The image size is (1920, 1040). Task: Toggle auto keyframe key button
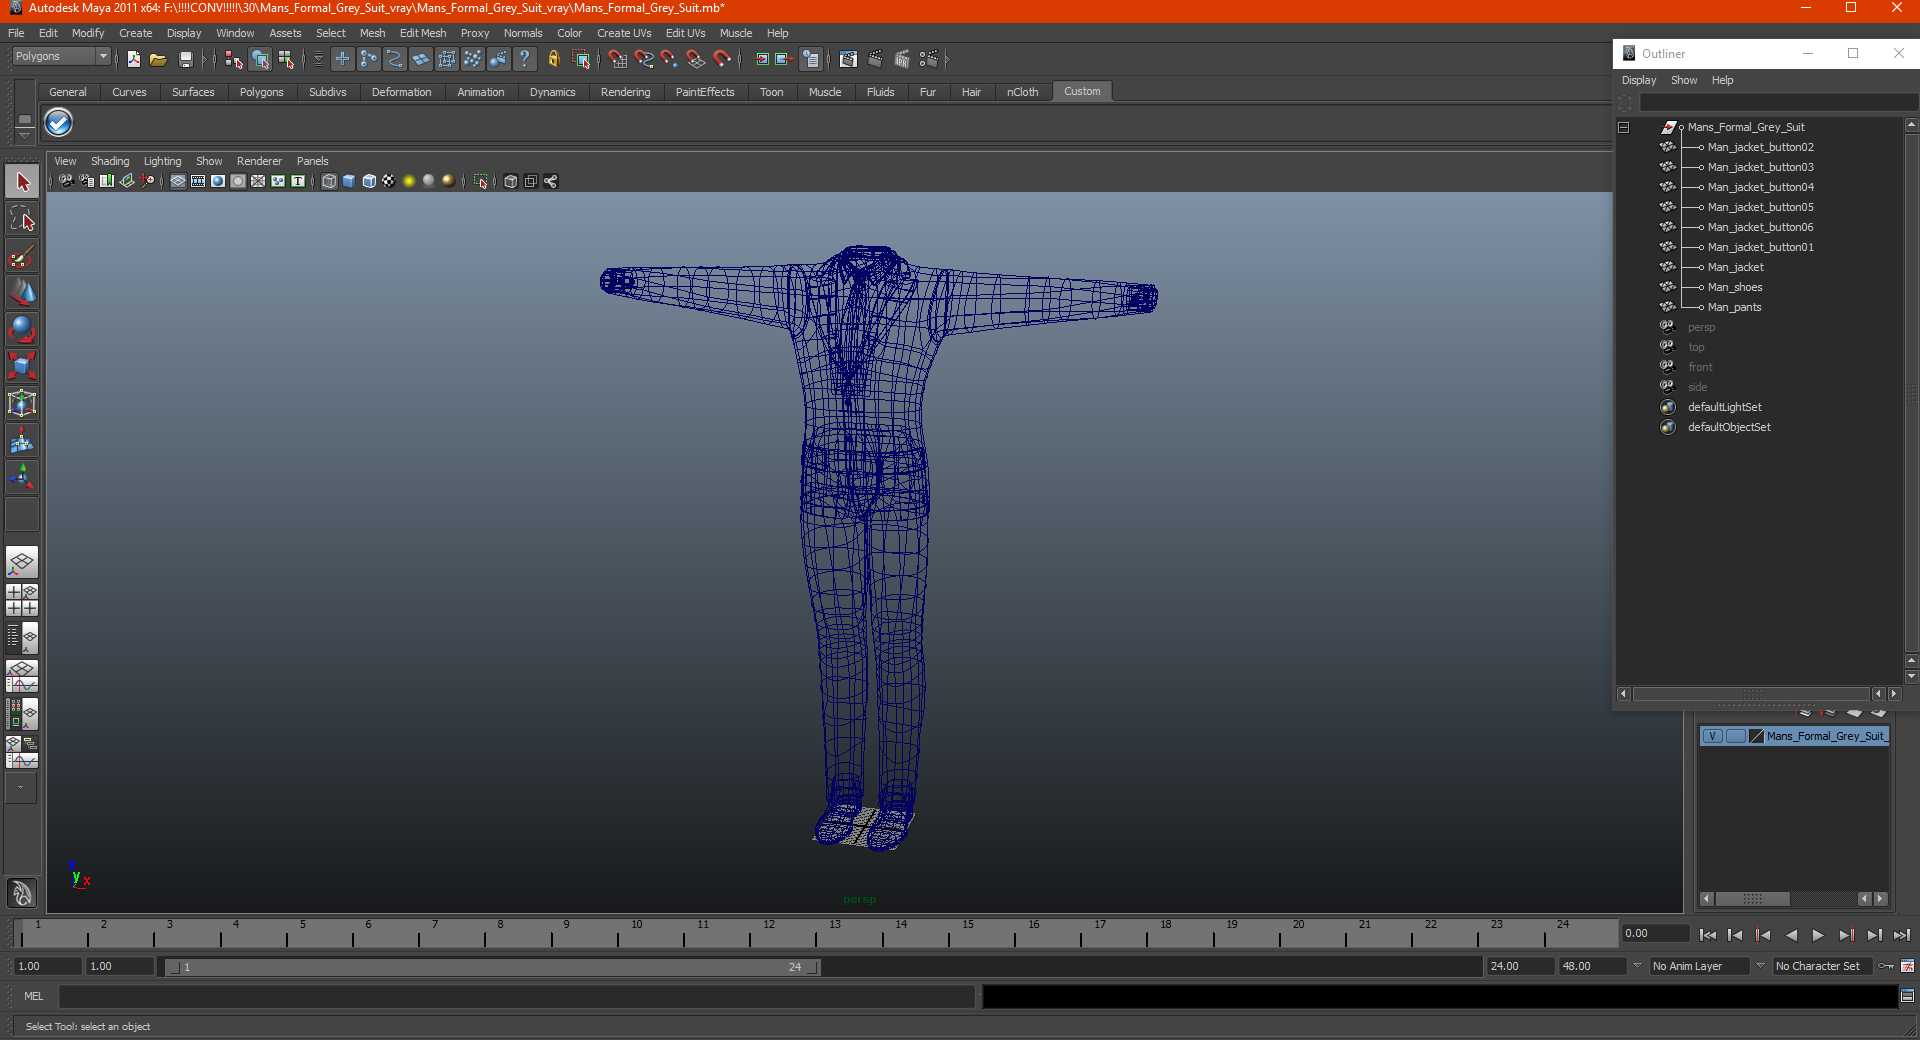tap(1886, 966)
